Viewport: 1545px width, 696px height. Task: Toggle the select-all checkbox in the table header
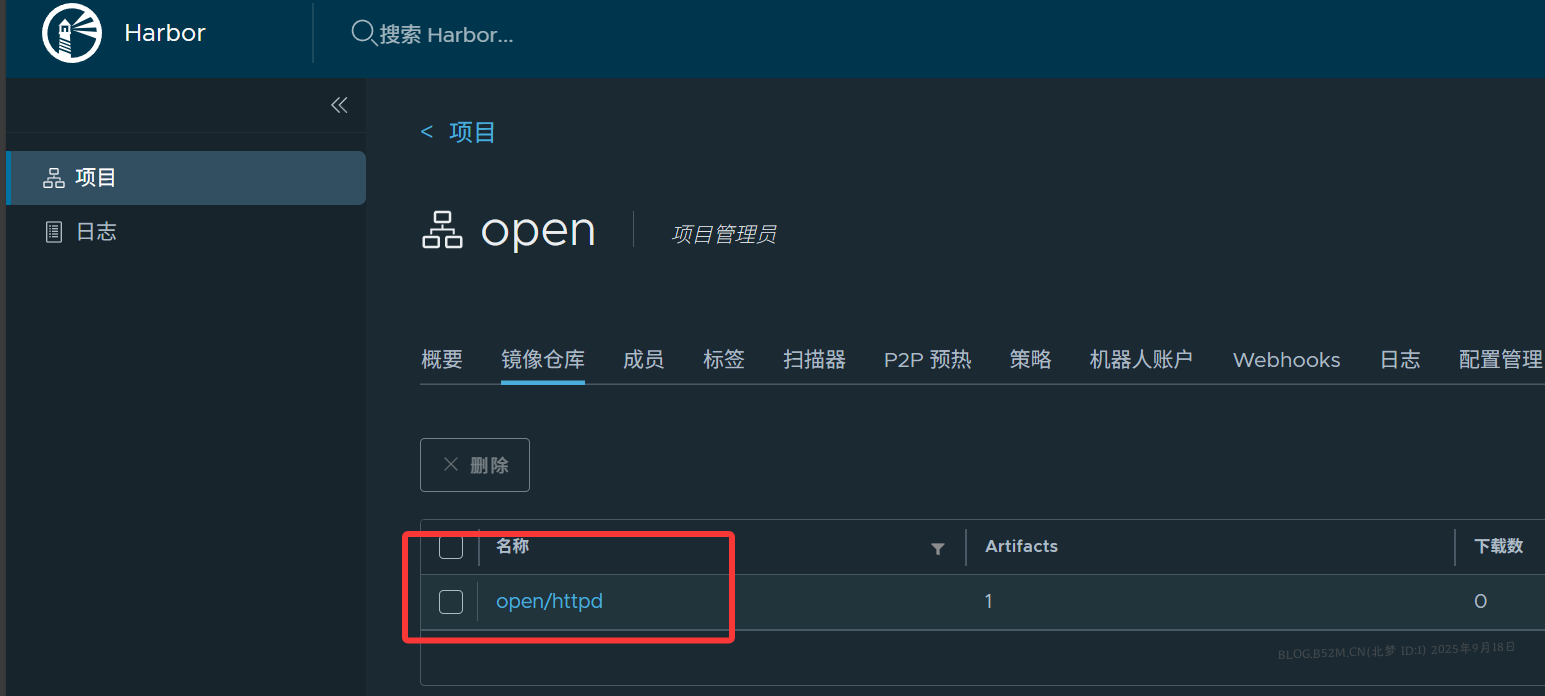[451, 548]
